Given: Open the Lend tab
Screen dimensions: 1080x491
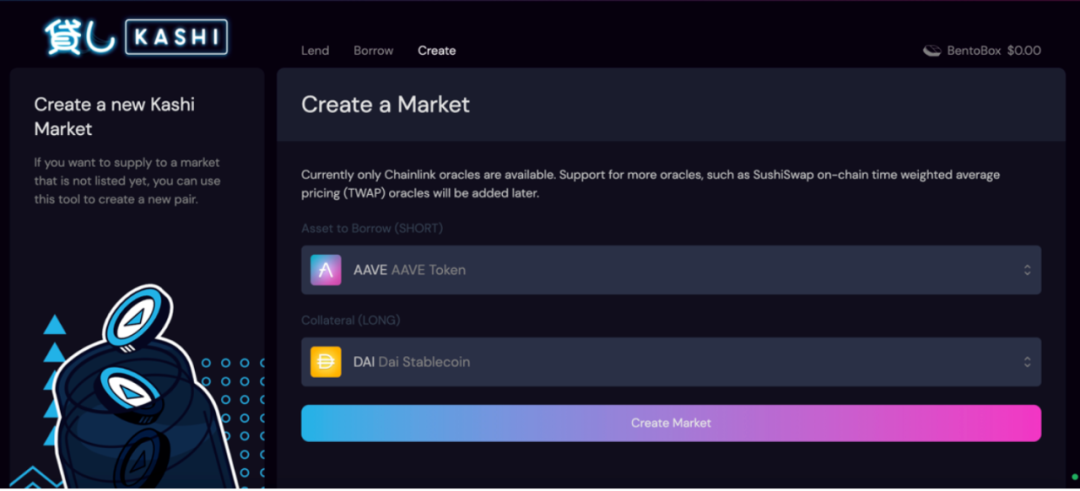Looking at the screenshot, I should click(315, 51).
